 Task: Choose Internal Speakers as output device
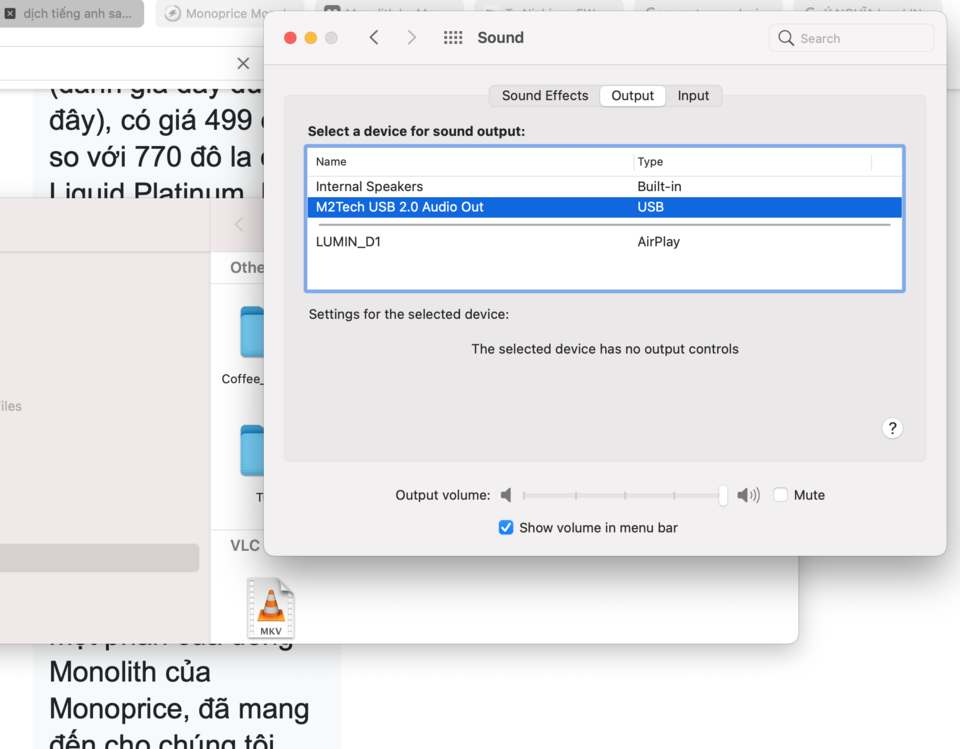pyautogui.click(x=604, y=186)
